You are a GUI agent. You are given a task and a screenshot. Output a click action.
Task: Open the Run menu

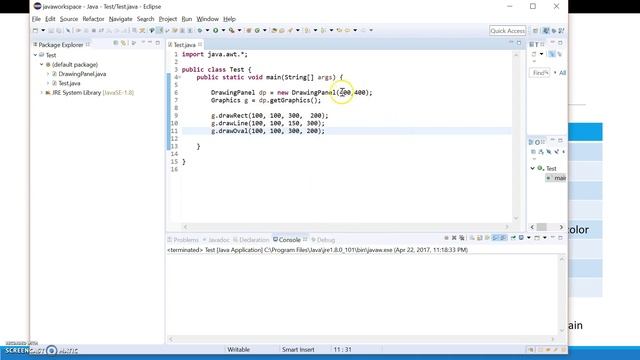tap(187, 19)
